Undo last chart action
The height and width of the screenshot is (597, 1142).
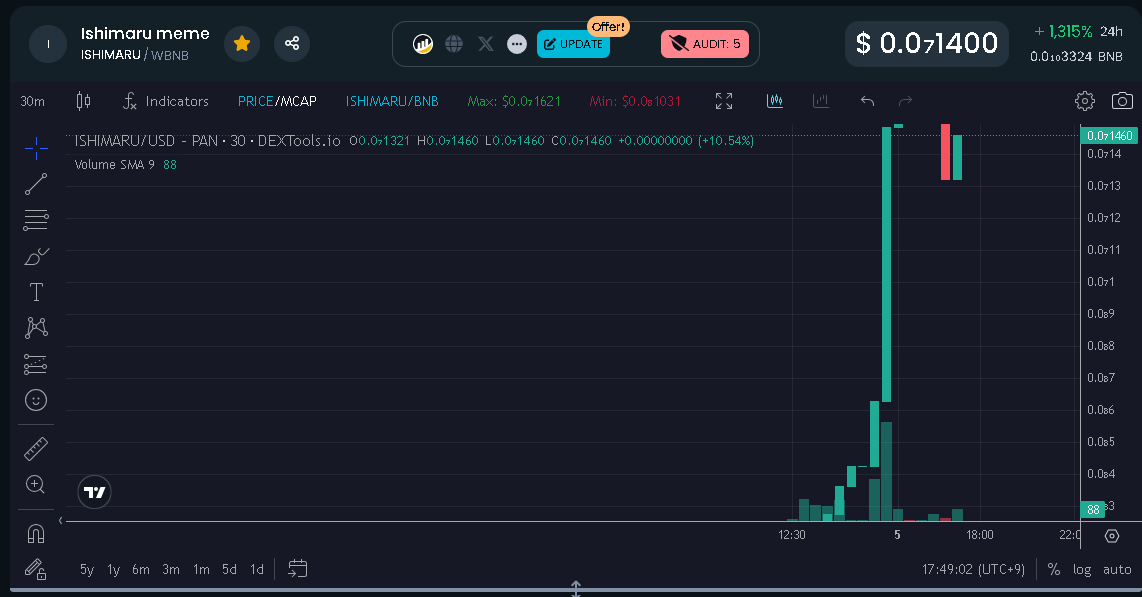click(867, 101)
